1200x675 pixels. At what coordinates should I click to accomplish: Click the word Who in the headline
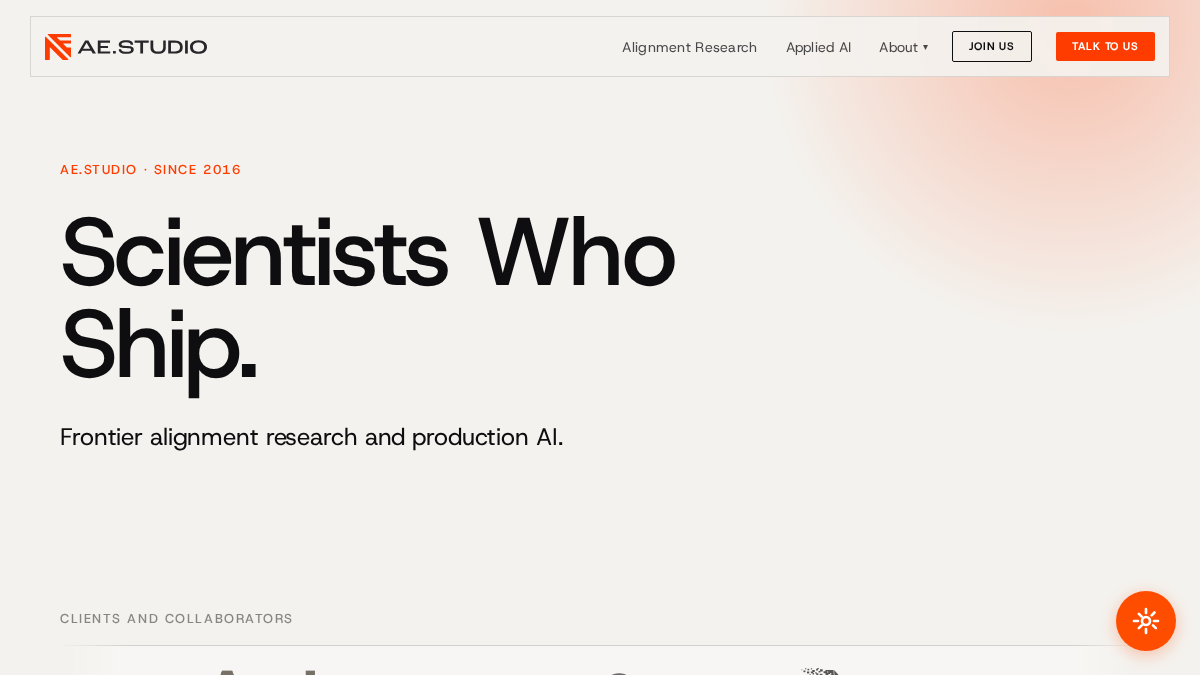click(x=576, y=253)
